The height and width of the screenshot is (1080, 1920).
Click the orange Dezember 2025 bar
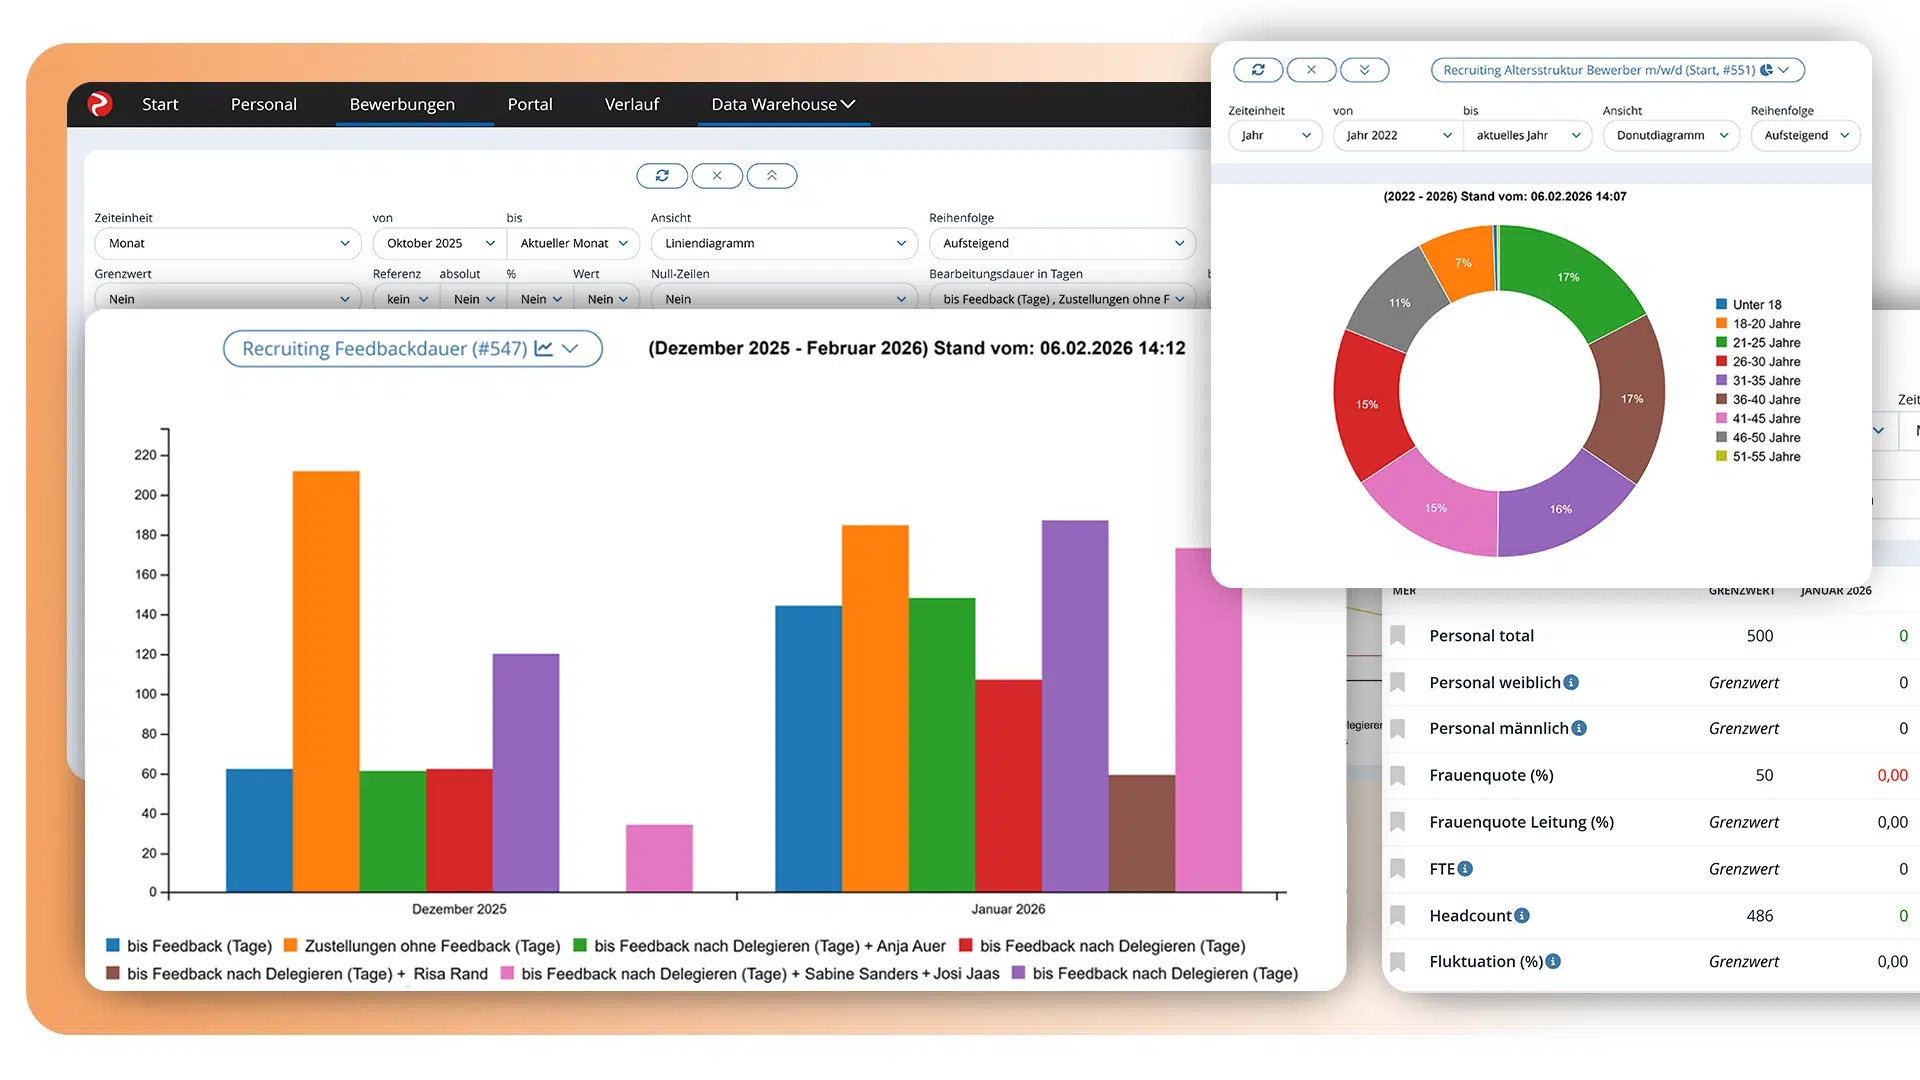326,680
